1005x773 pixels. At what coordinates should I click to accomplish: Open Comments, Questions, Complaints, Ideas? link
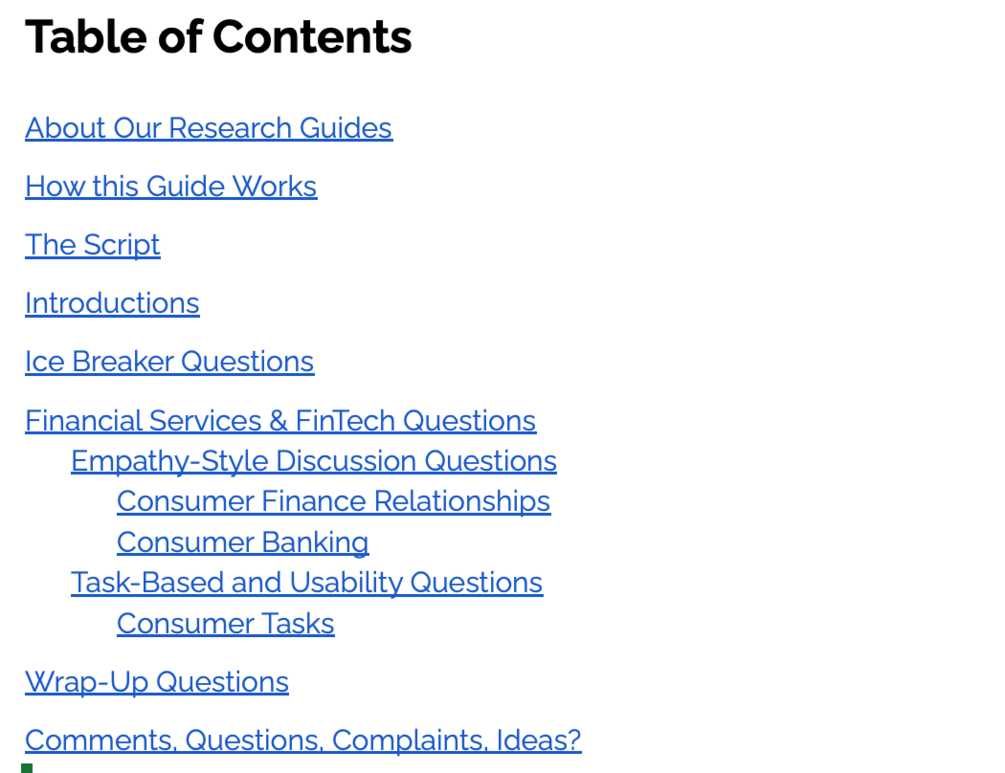pyautogui.click(x=302, y=740)
